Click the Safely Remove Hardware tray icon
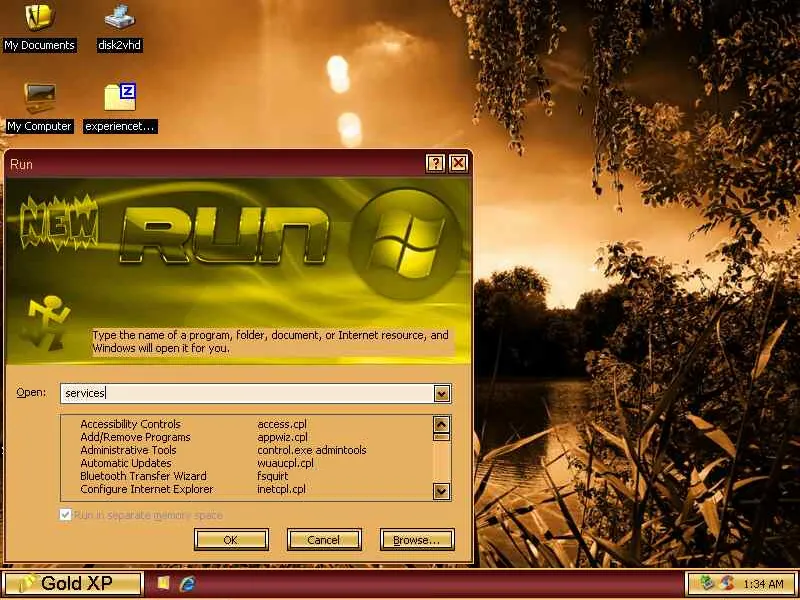The height and width of the screenshot is (600, 800). (x=707, y=583)
